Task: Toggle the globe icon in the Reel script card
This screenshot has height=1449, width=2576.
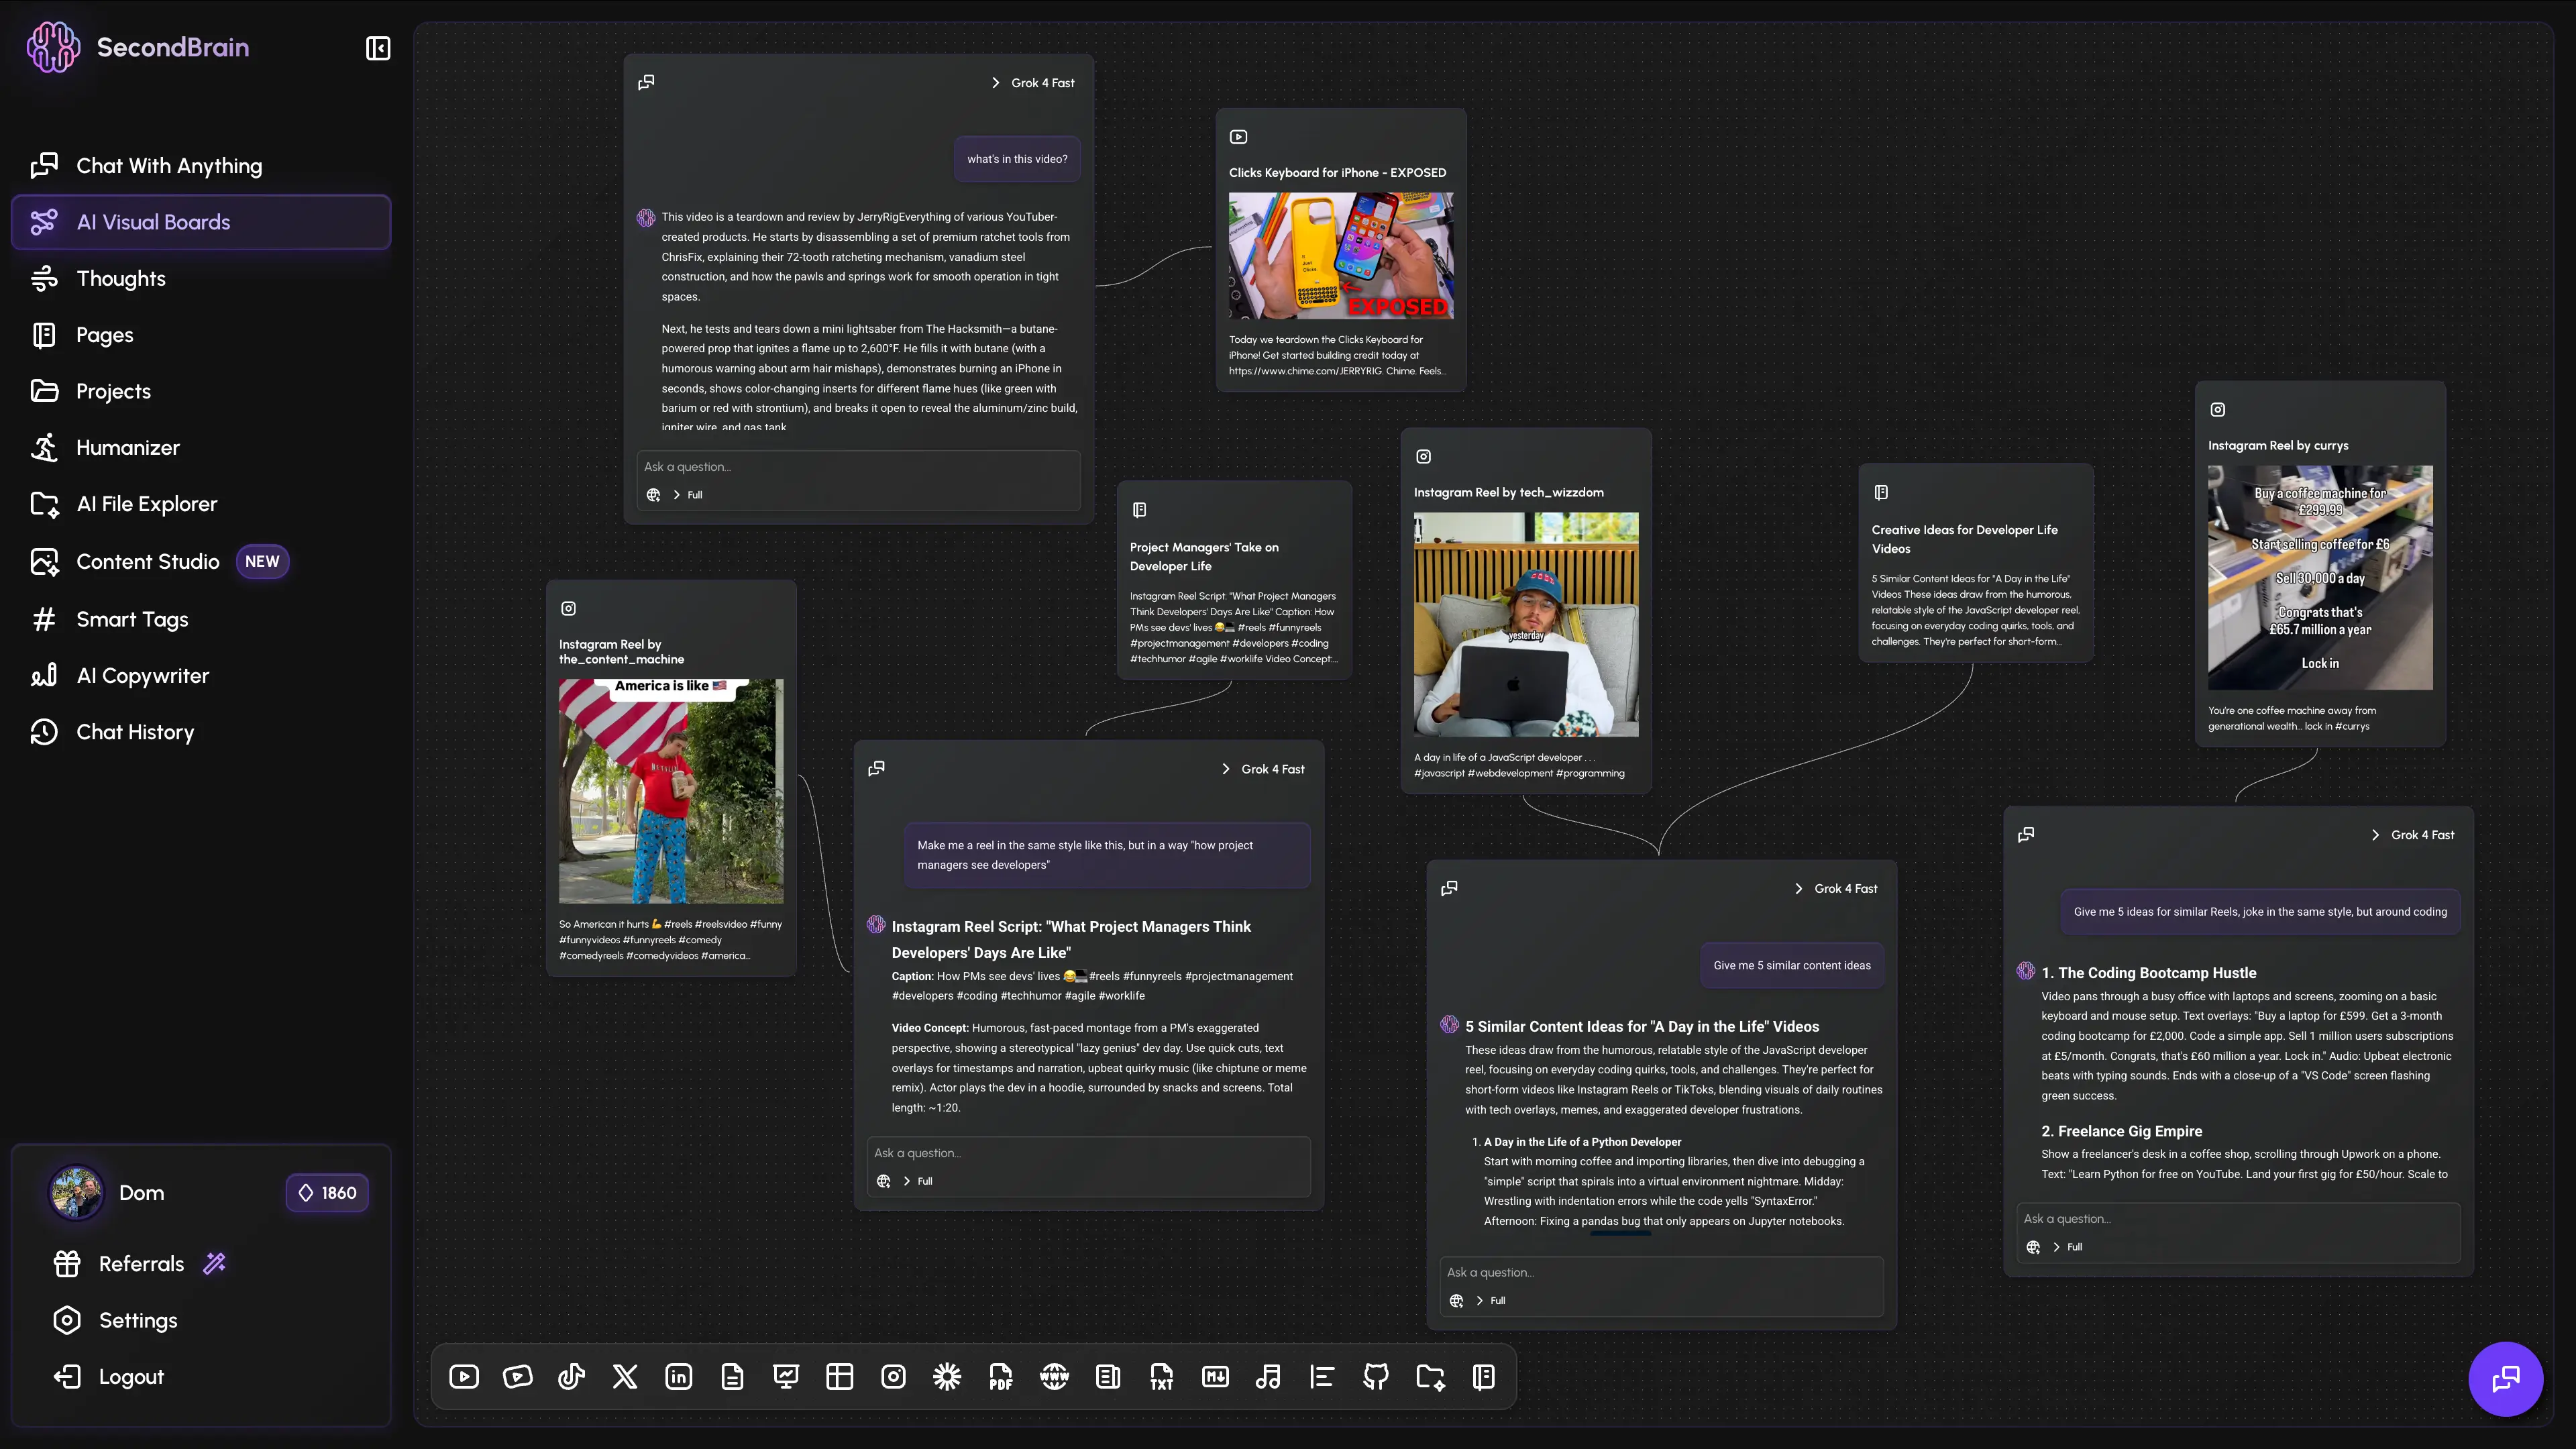Action: pos(883,1181)
